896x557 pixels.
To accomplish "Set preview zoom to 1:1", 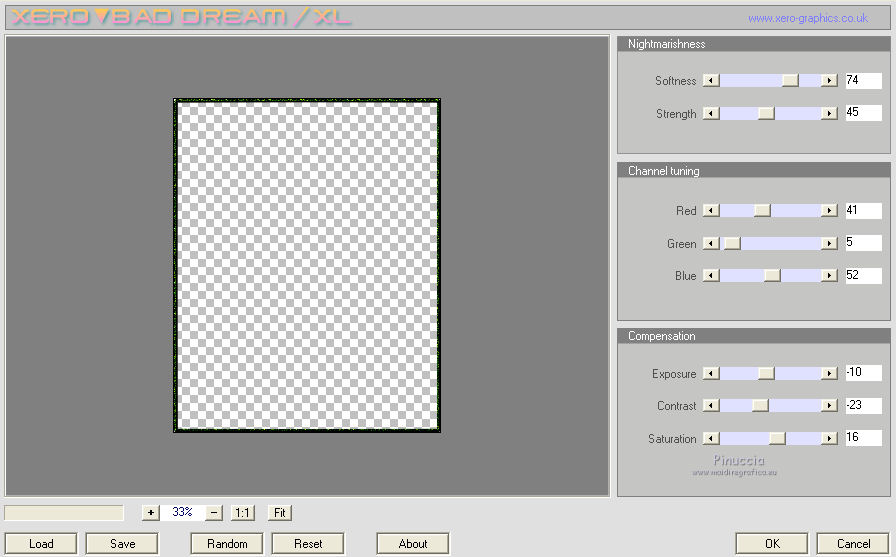I will tap(243, 512).
